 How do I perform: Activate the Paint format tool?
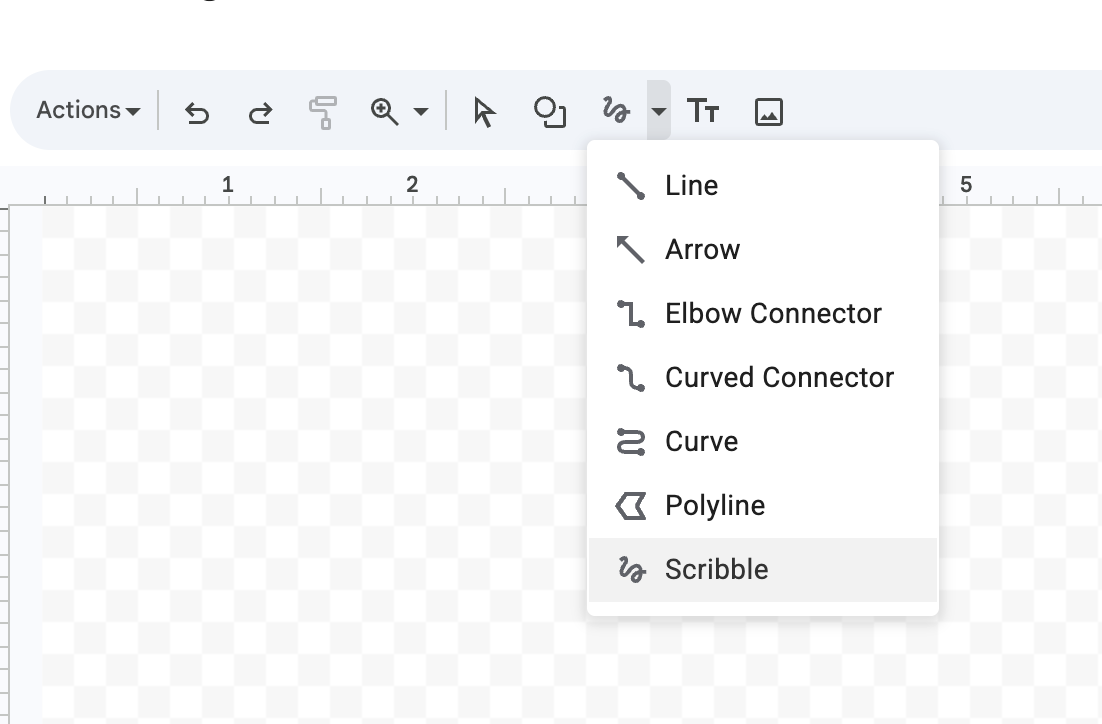point(322,112)
